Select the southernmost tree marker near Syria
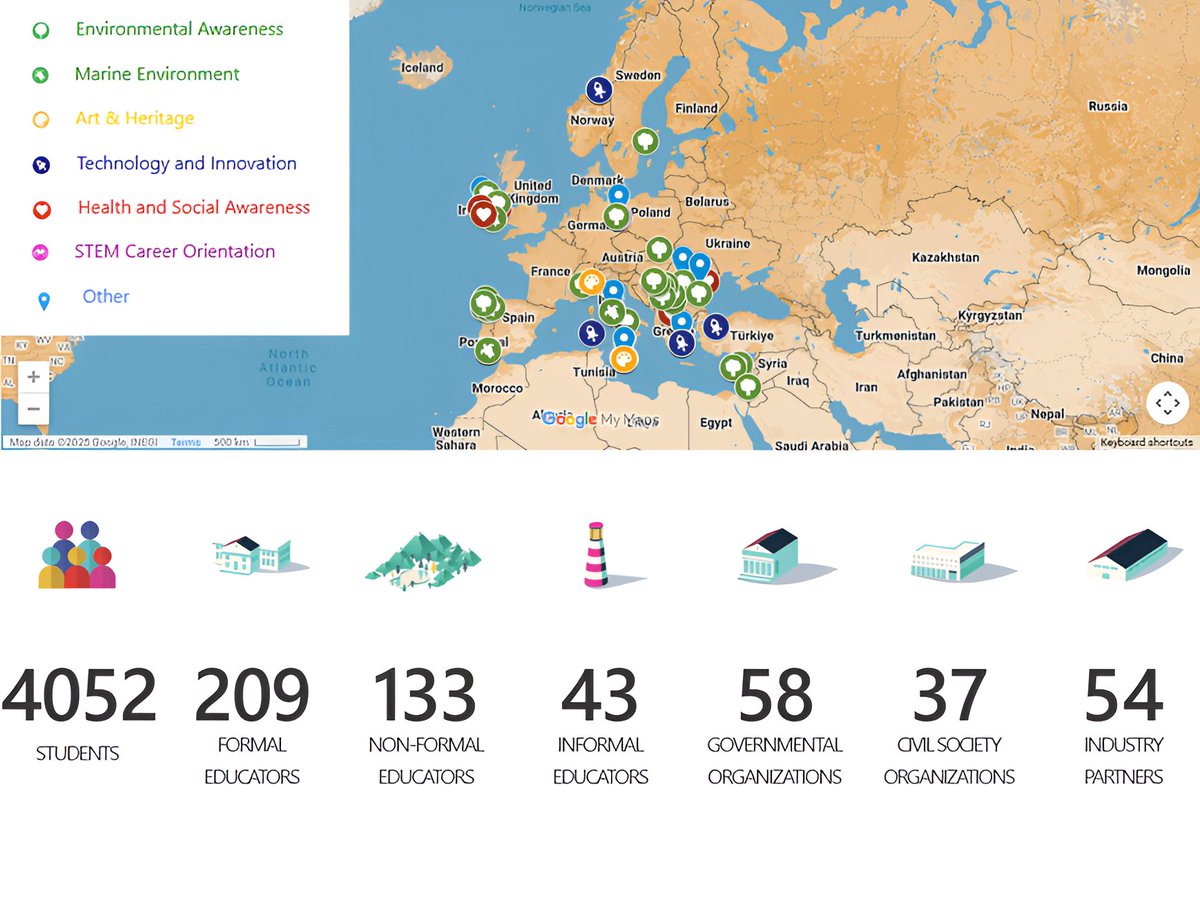 click(747, 386)
